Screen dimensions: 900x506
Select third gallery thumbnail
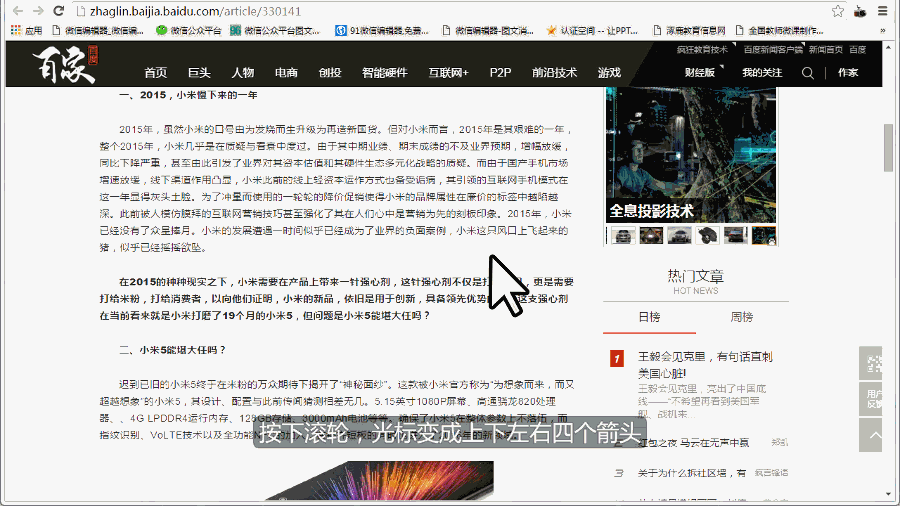coord(680,236)
